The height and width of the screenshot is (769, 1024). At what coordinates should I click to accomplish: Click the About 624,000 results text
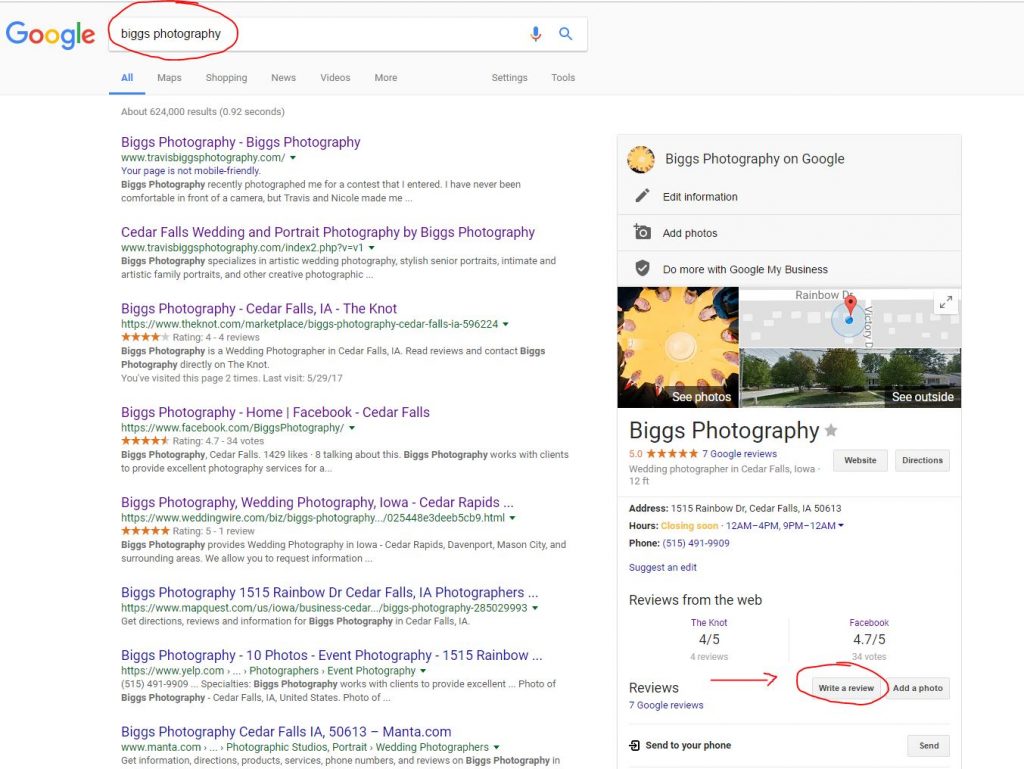click(202, 112)
